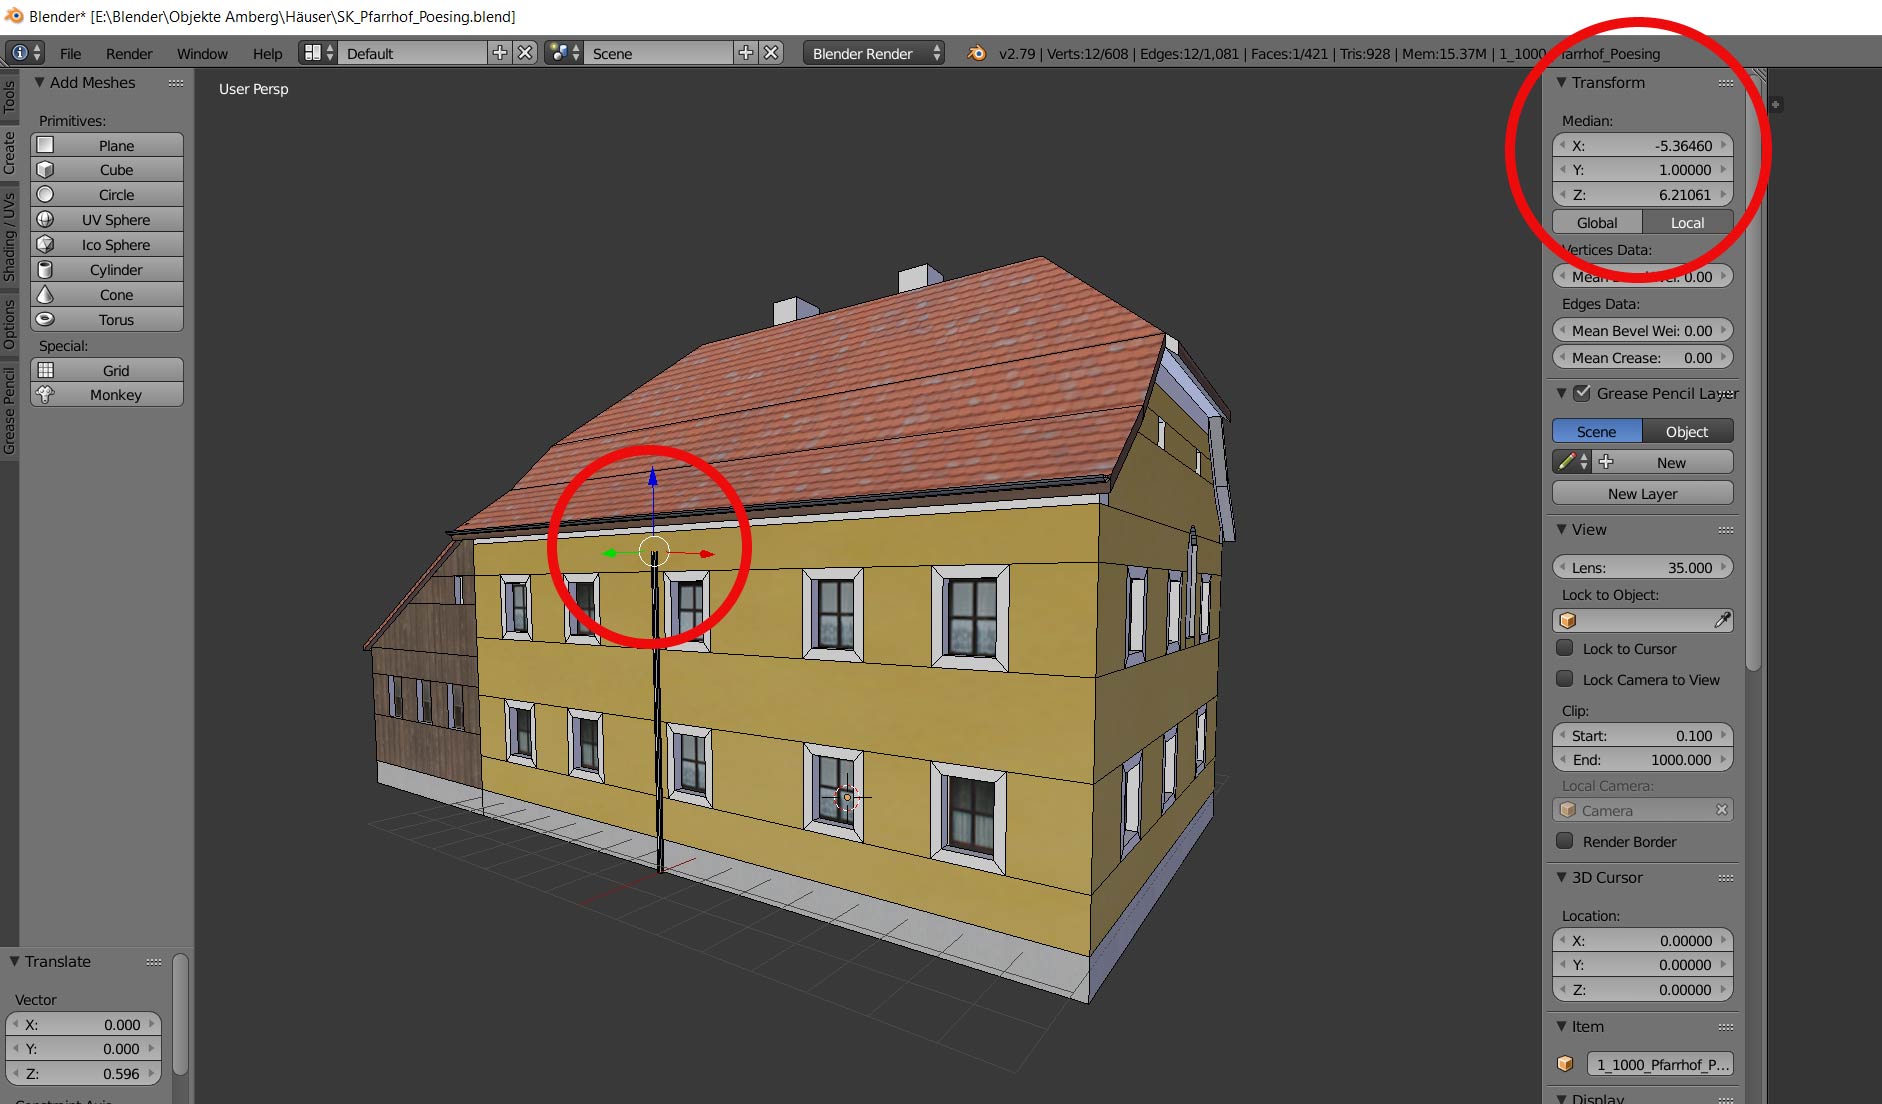Enable Lock Camera to View checkbox
This screenshot has width=1882, height=1104.
pos(1565,679)
